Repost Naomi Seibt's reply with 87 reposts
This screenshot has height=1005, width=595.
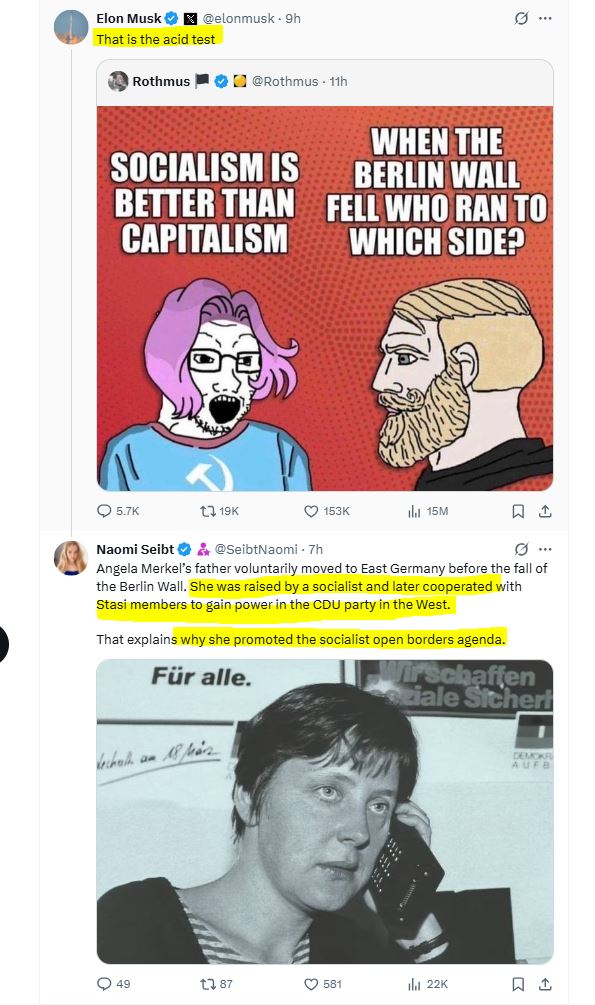pyautogui.click(x=216, y=984)
